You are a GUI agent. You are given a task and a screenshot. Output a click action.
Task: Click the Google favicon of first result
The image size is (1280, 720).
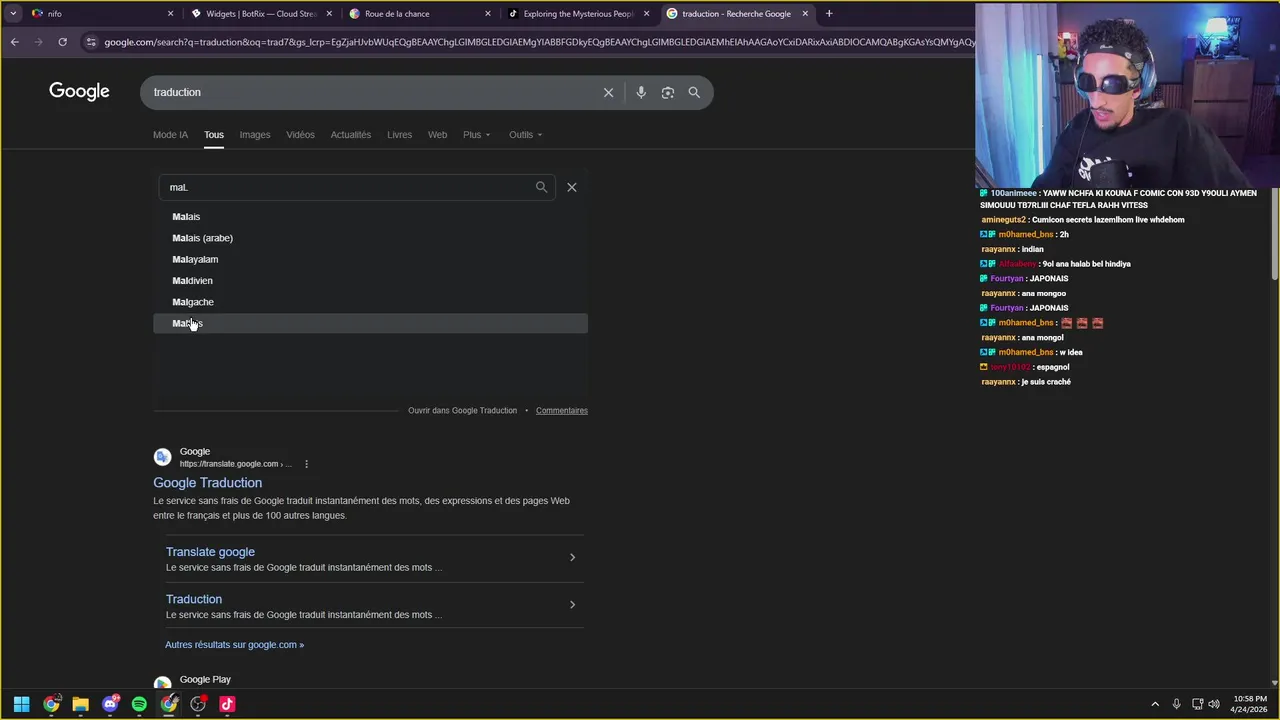[x=162, y=457]
